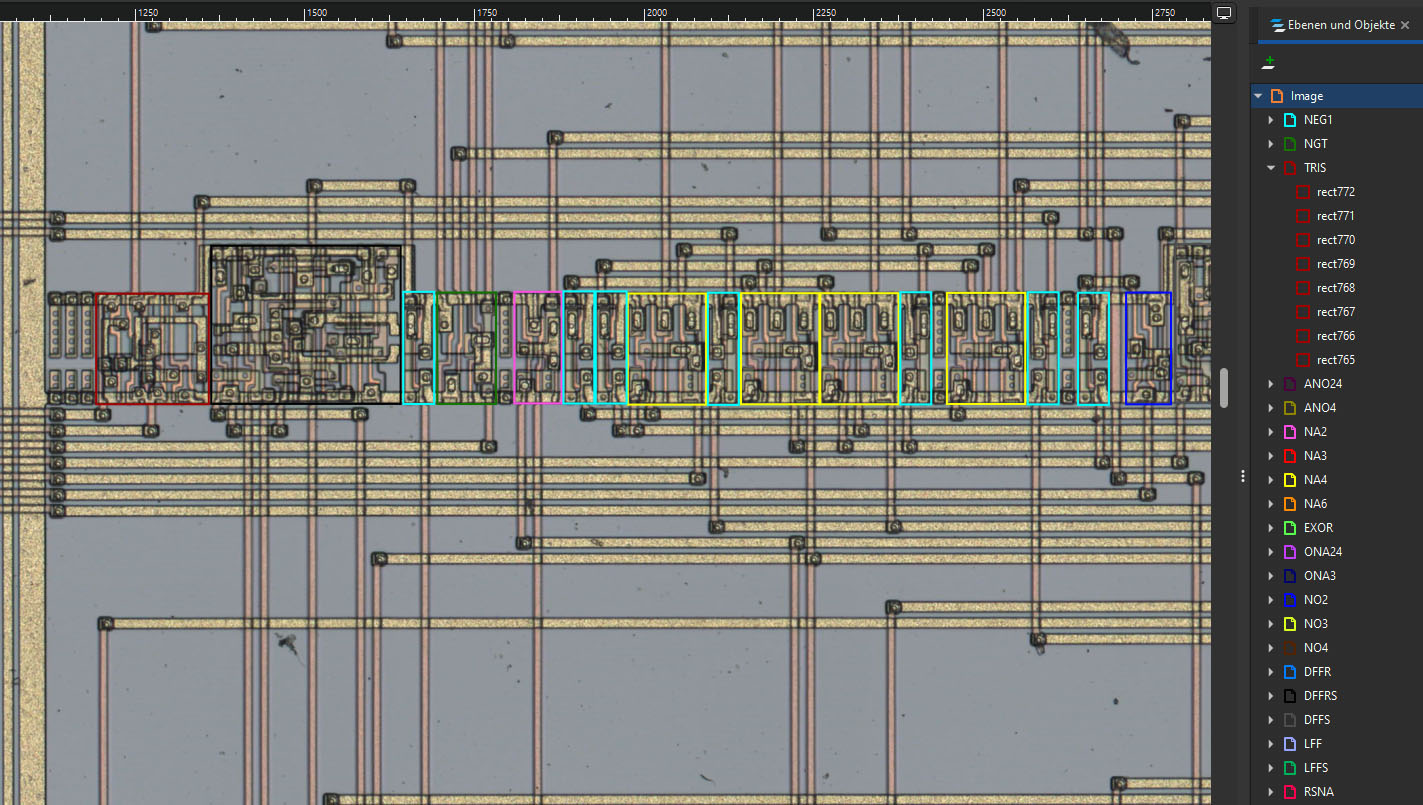Viewport: 1423px width, 805px height.
Task: Expand the LFFS layer entry
Action: pos(1270,767)
